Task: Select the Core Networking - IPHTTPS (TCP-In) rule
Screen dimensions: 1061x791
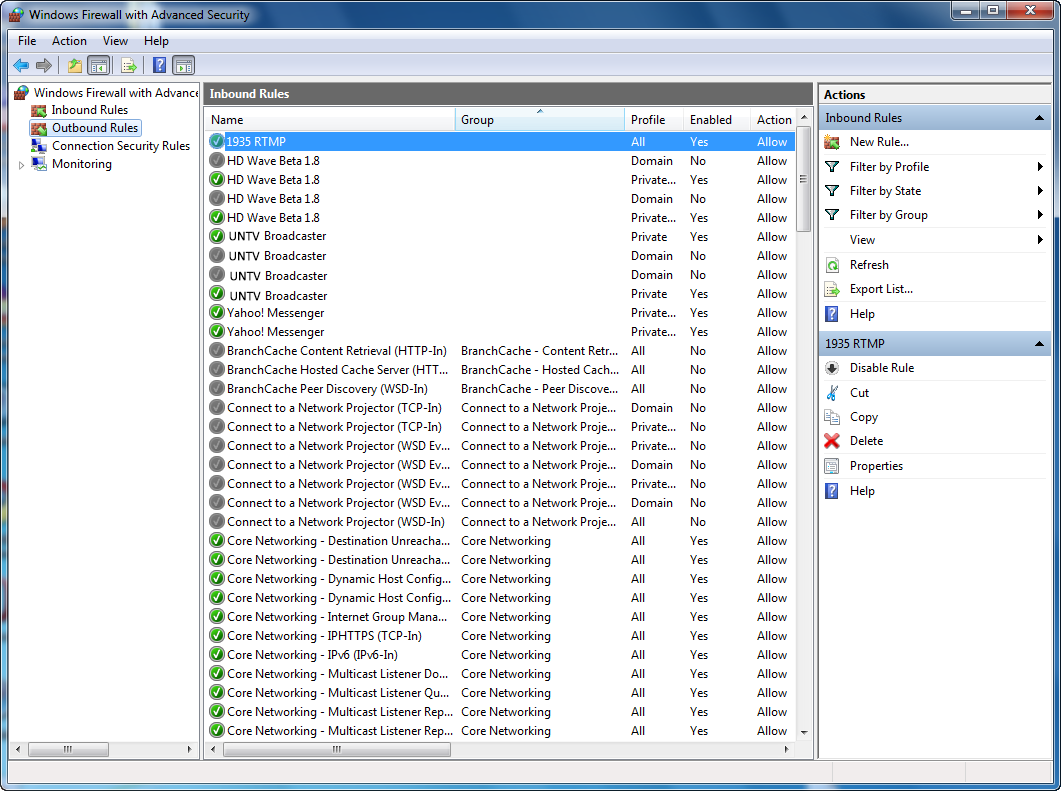Action: 500,636
